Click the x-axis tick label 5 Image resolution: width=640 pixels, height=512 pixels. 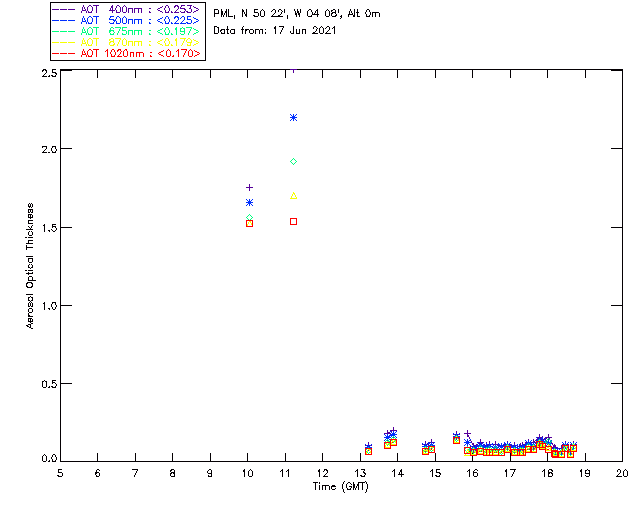tap(60, 473)
